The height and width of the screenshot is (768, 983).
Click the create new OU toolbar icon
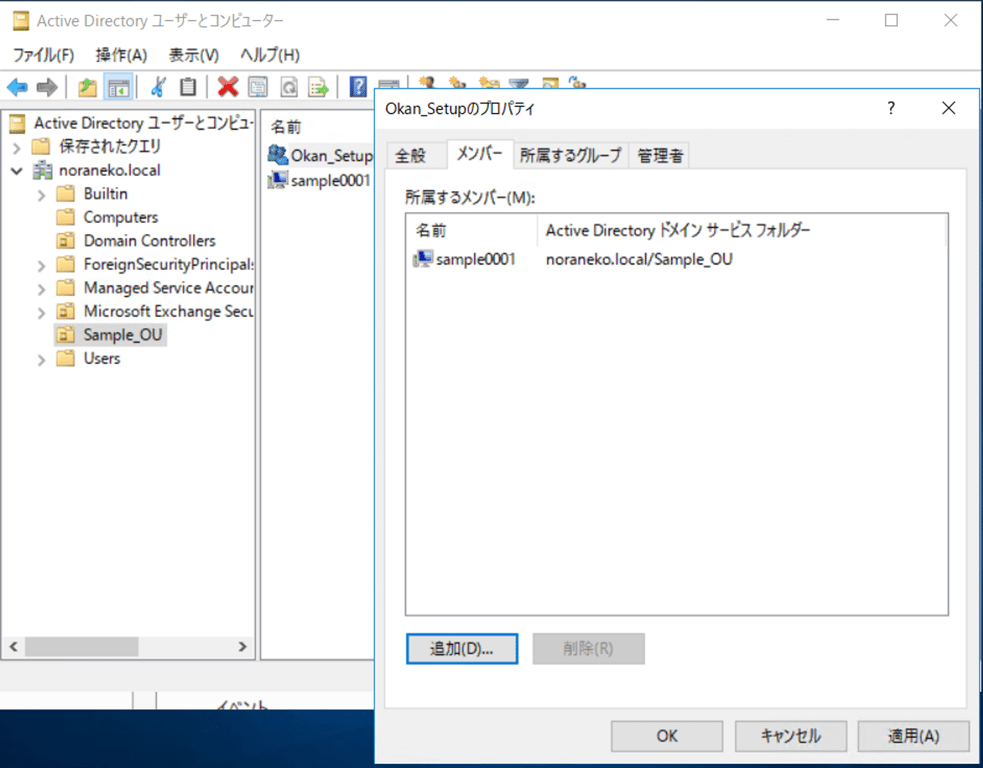pos(489,82)
